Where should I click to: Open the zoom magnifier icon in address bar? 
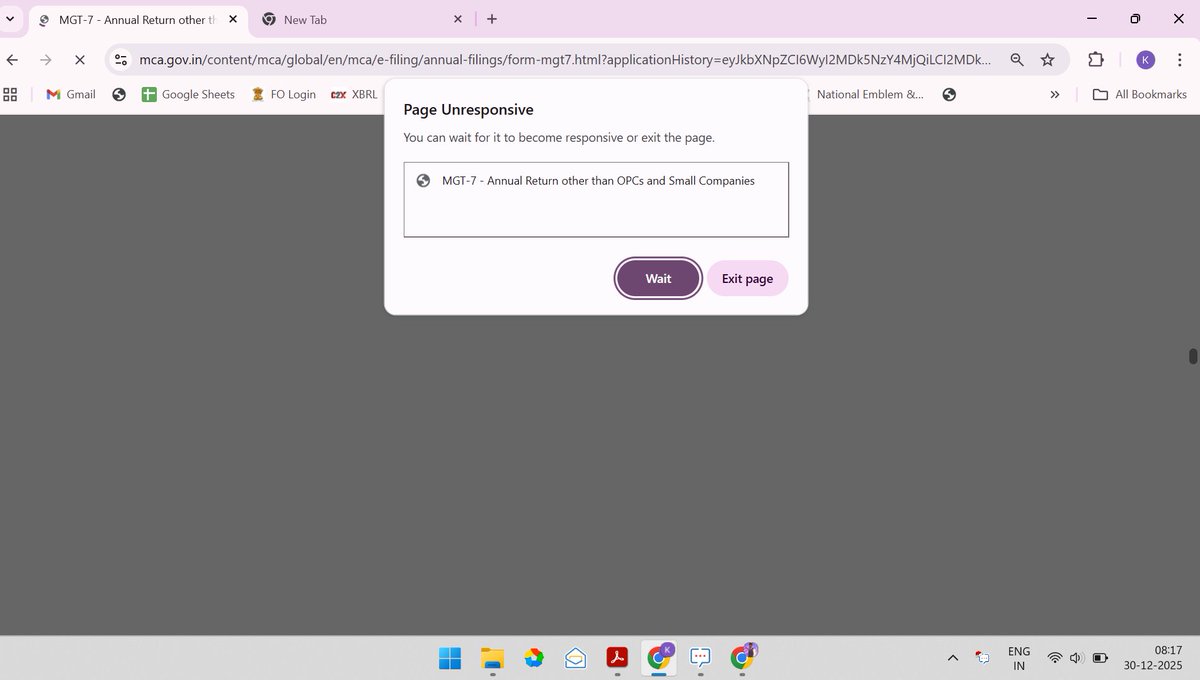pyautogui.click(x=1017, y=60)
